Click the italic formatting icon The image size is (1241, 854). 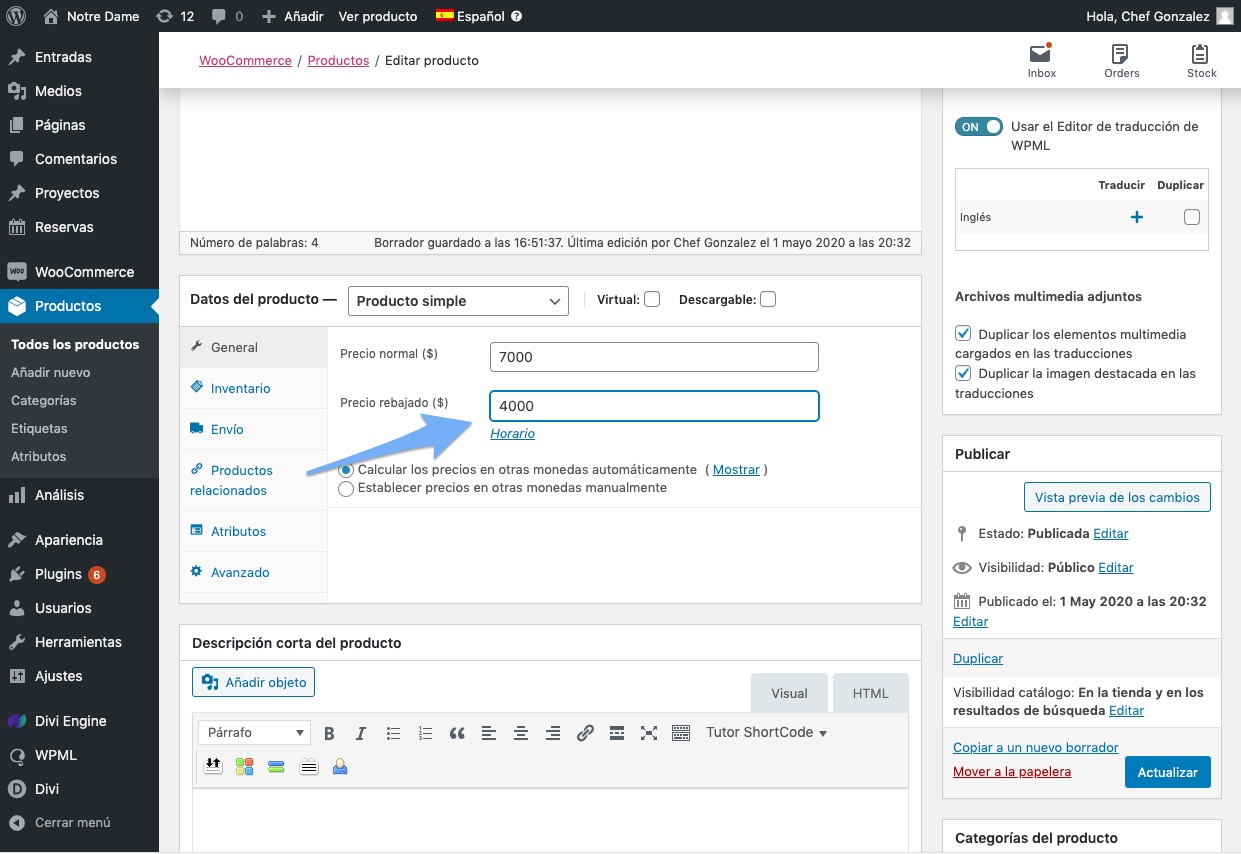tap(361, 733)
